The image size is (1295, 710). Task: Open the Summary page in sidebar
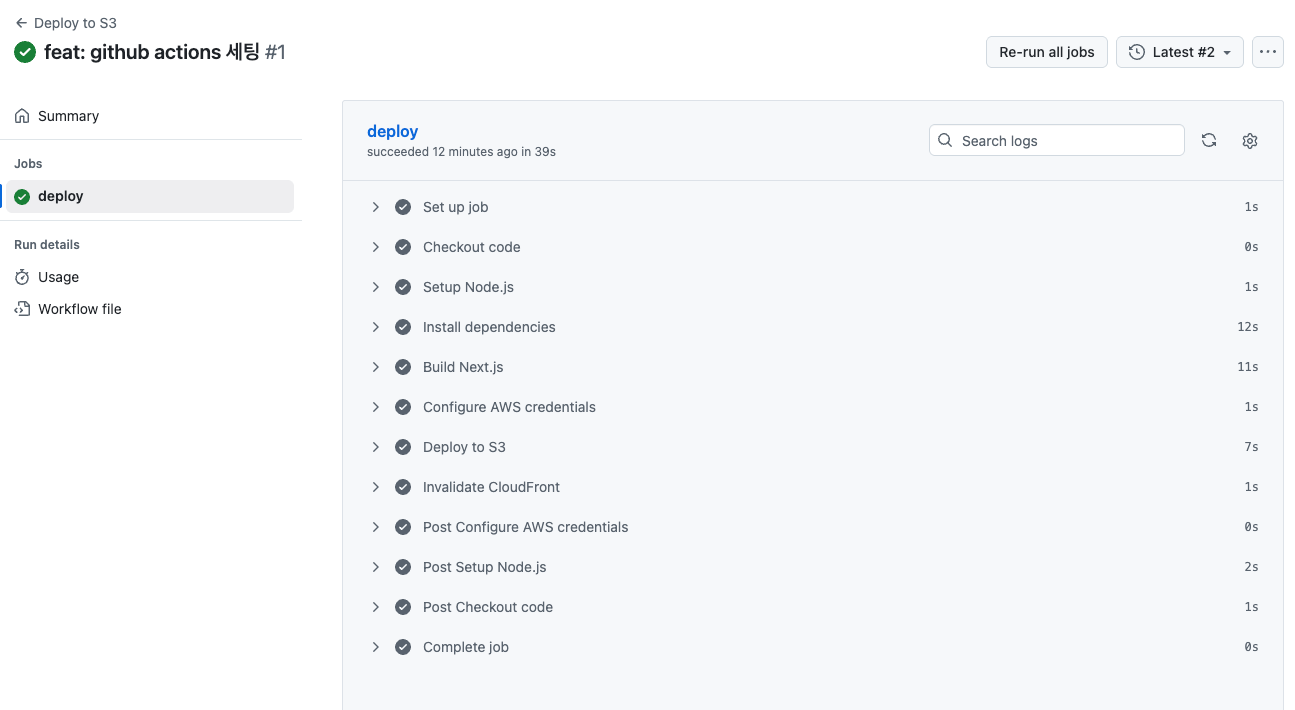click(68, 116)
